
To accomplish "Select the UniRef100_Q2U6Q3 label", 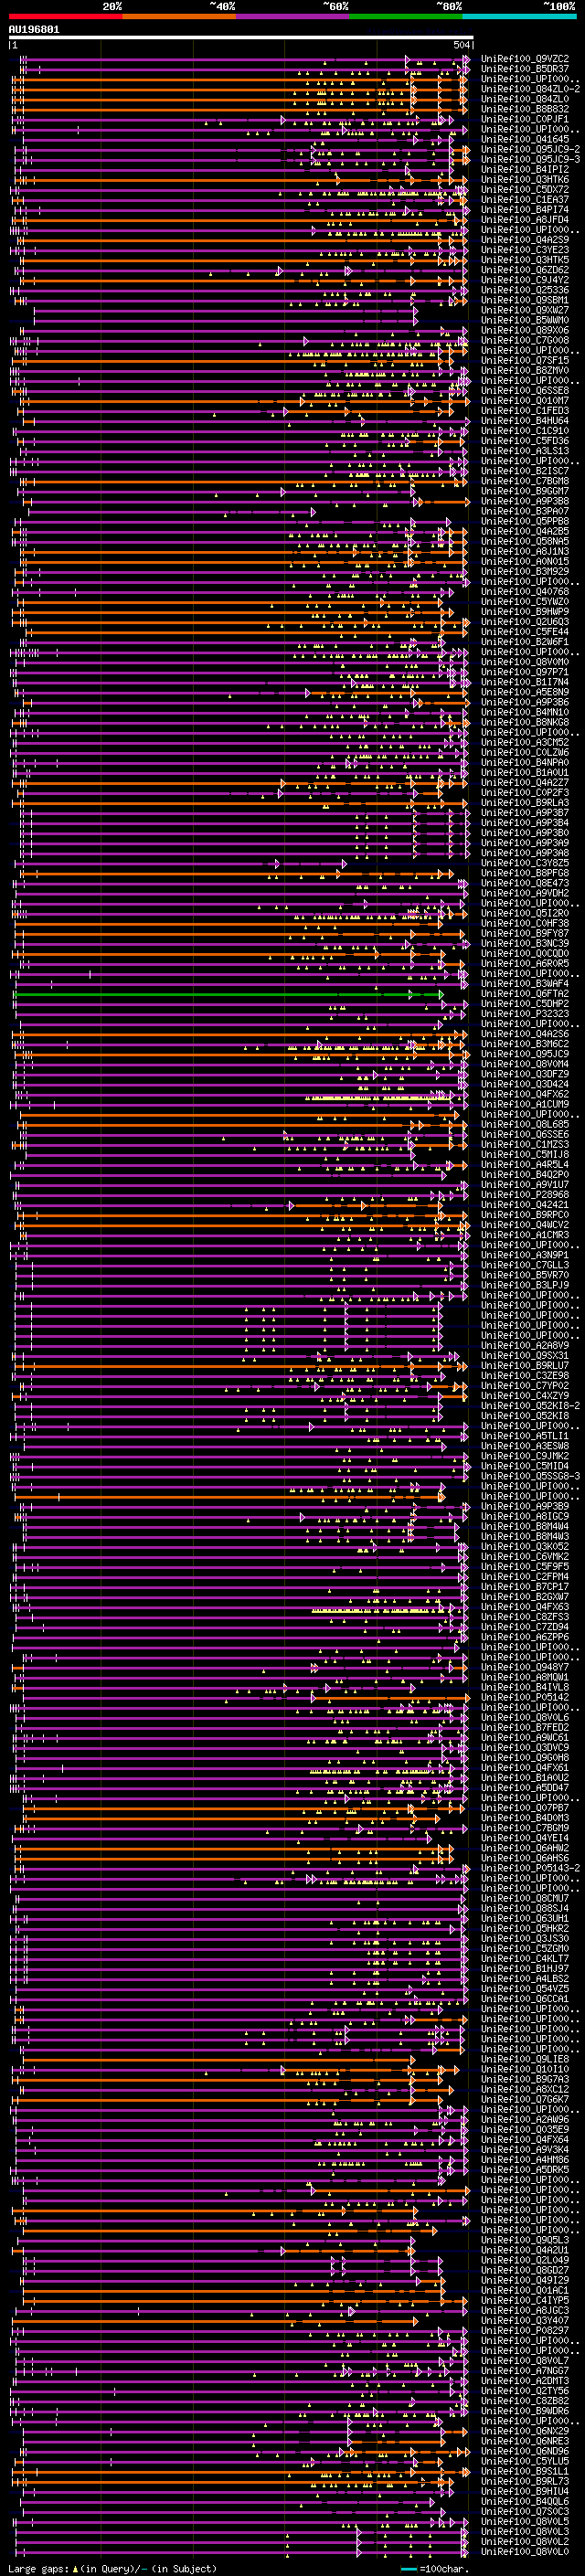I will [x=525, y=622].
